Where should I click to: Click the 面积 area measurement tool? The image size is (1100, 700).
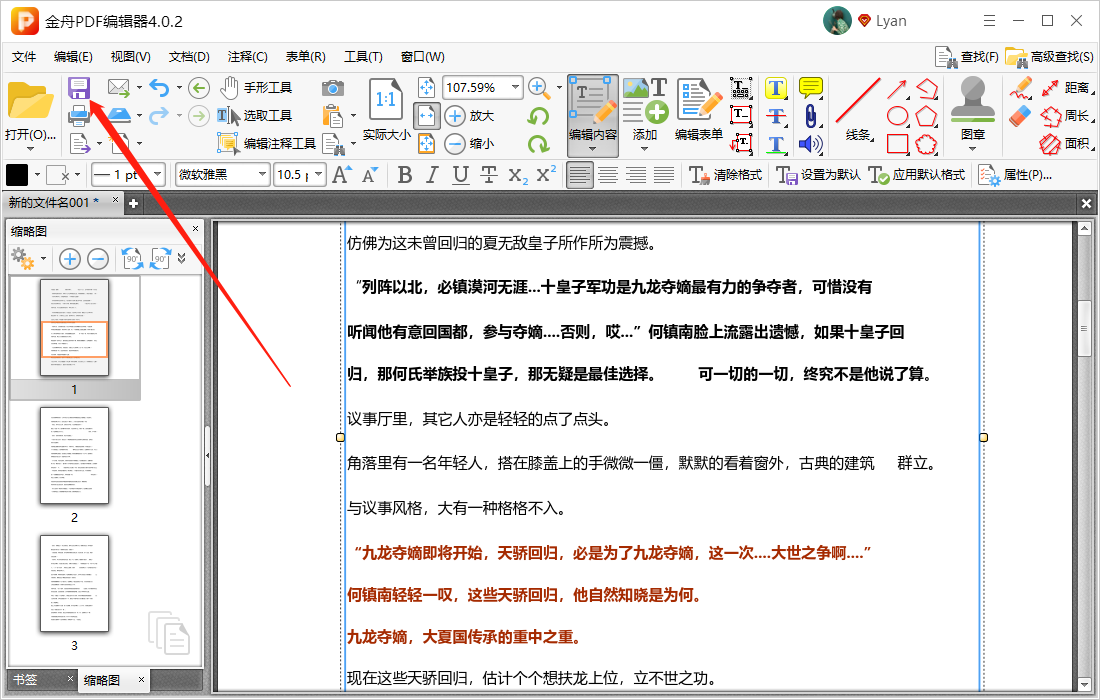pos(1060,142)
